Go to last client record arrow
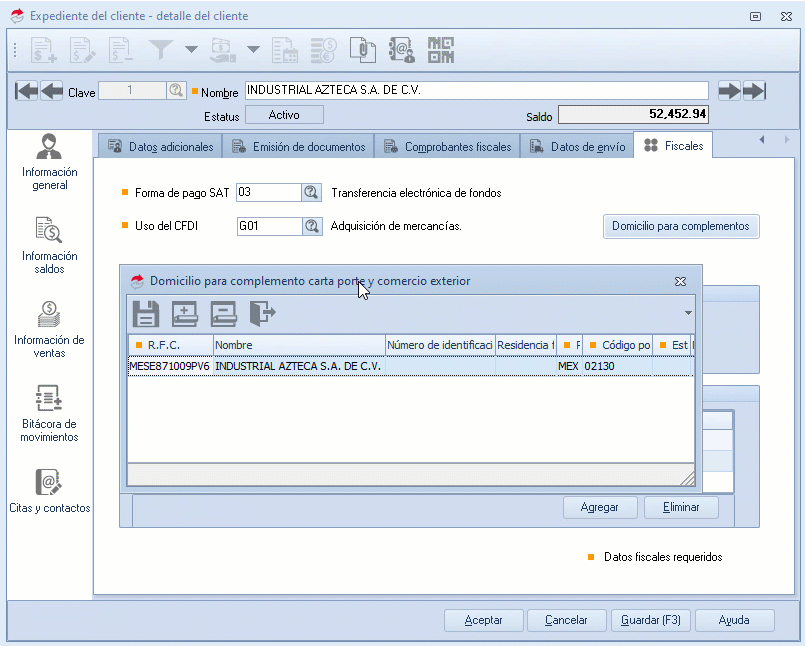Screen dimensions: 806x646 (755, 91)
